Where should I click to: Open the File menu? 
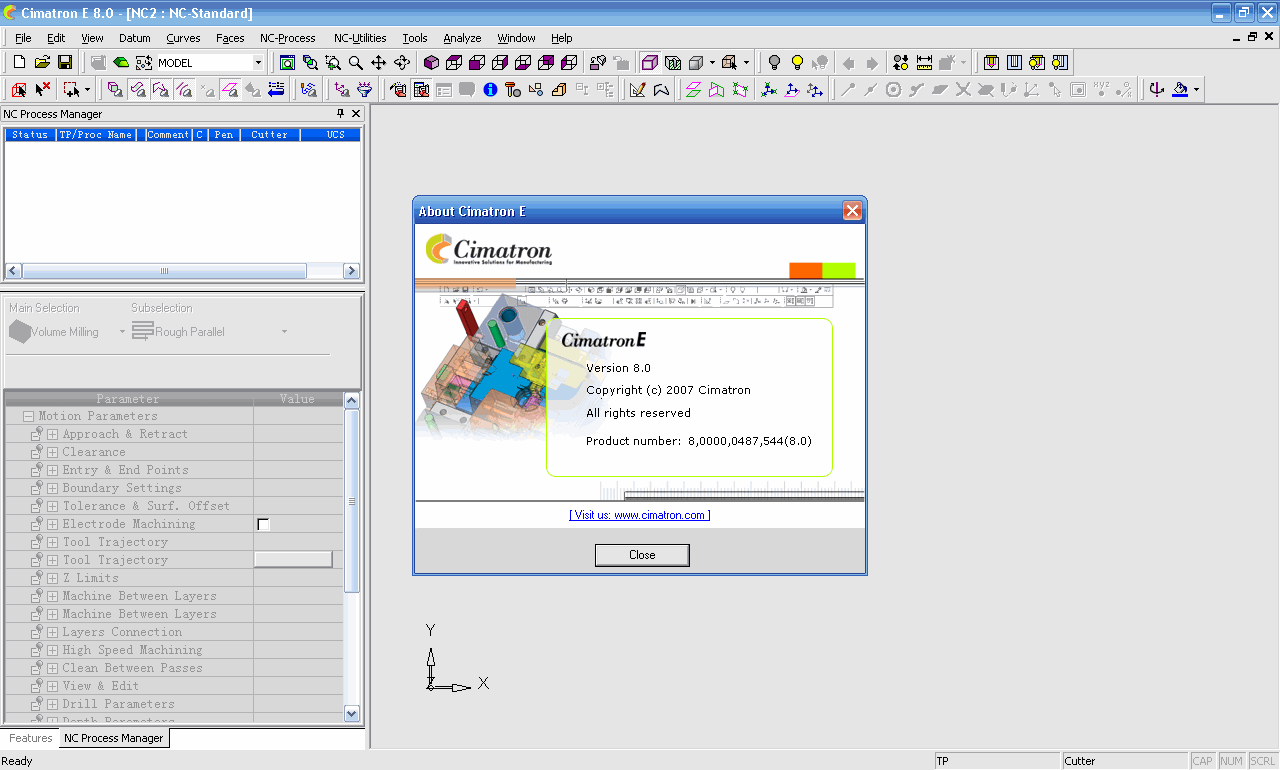point(23,38)
